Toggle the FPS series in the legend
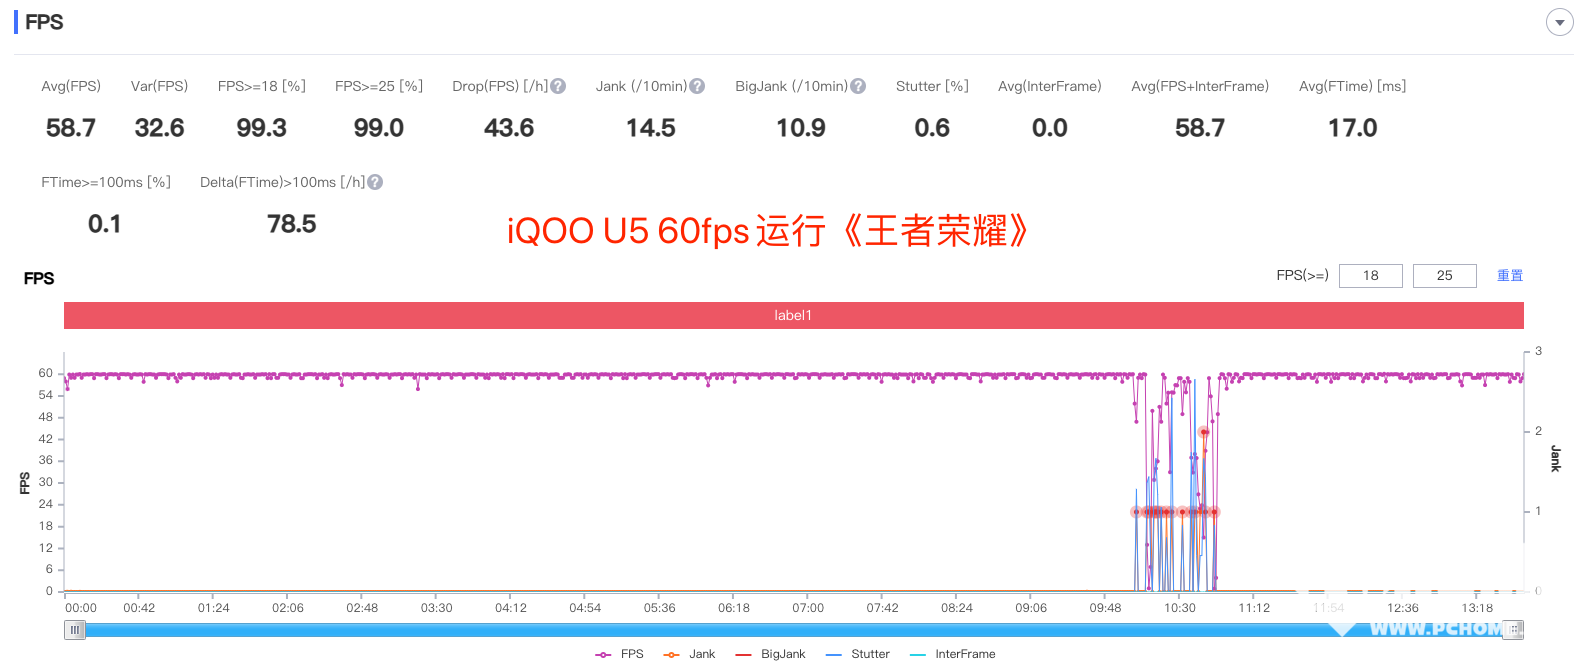1588x664 pixels. click(620, 654)
